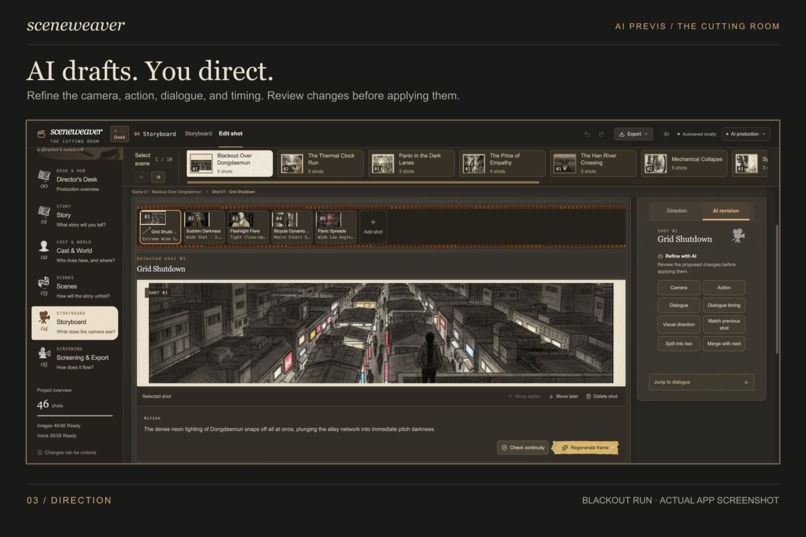Go to next scene with right arrow

click(x=158, y=177)
